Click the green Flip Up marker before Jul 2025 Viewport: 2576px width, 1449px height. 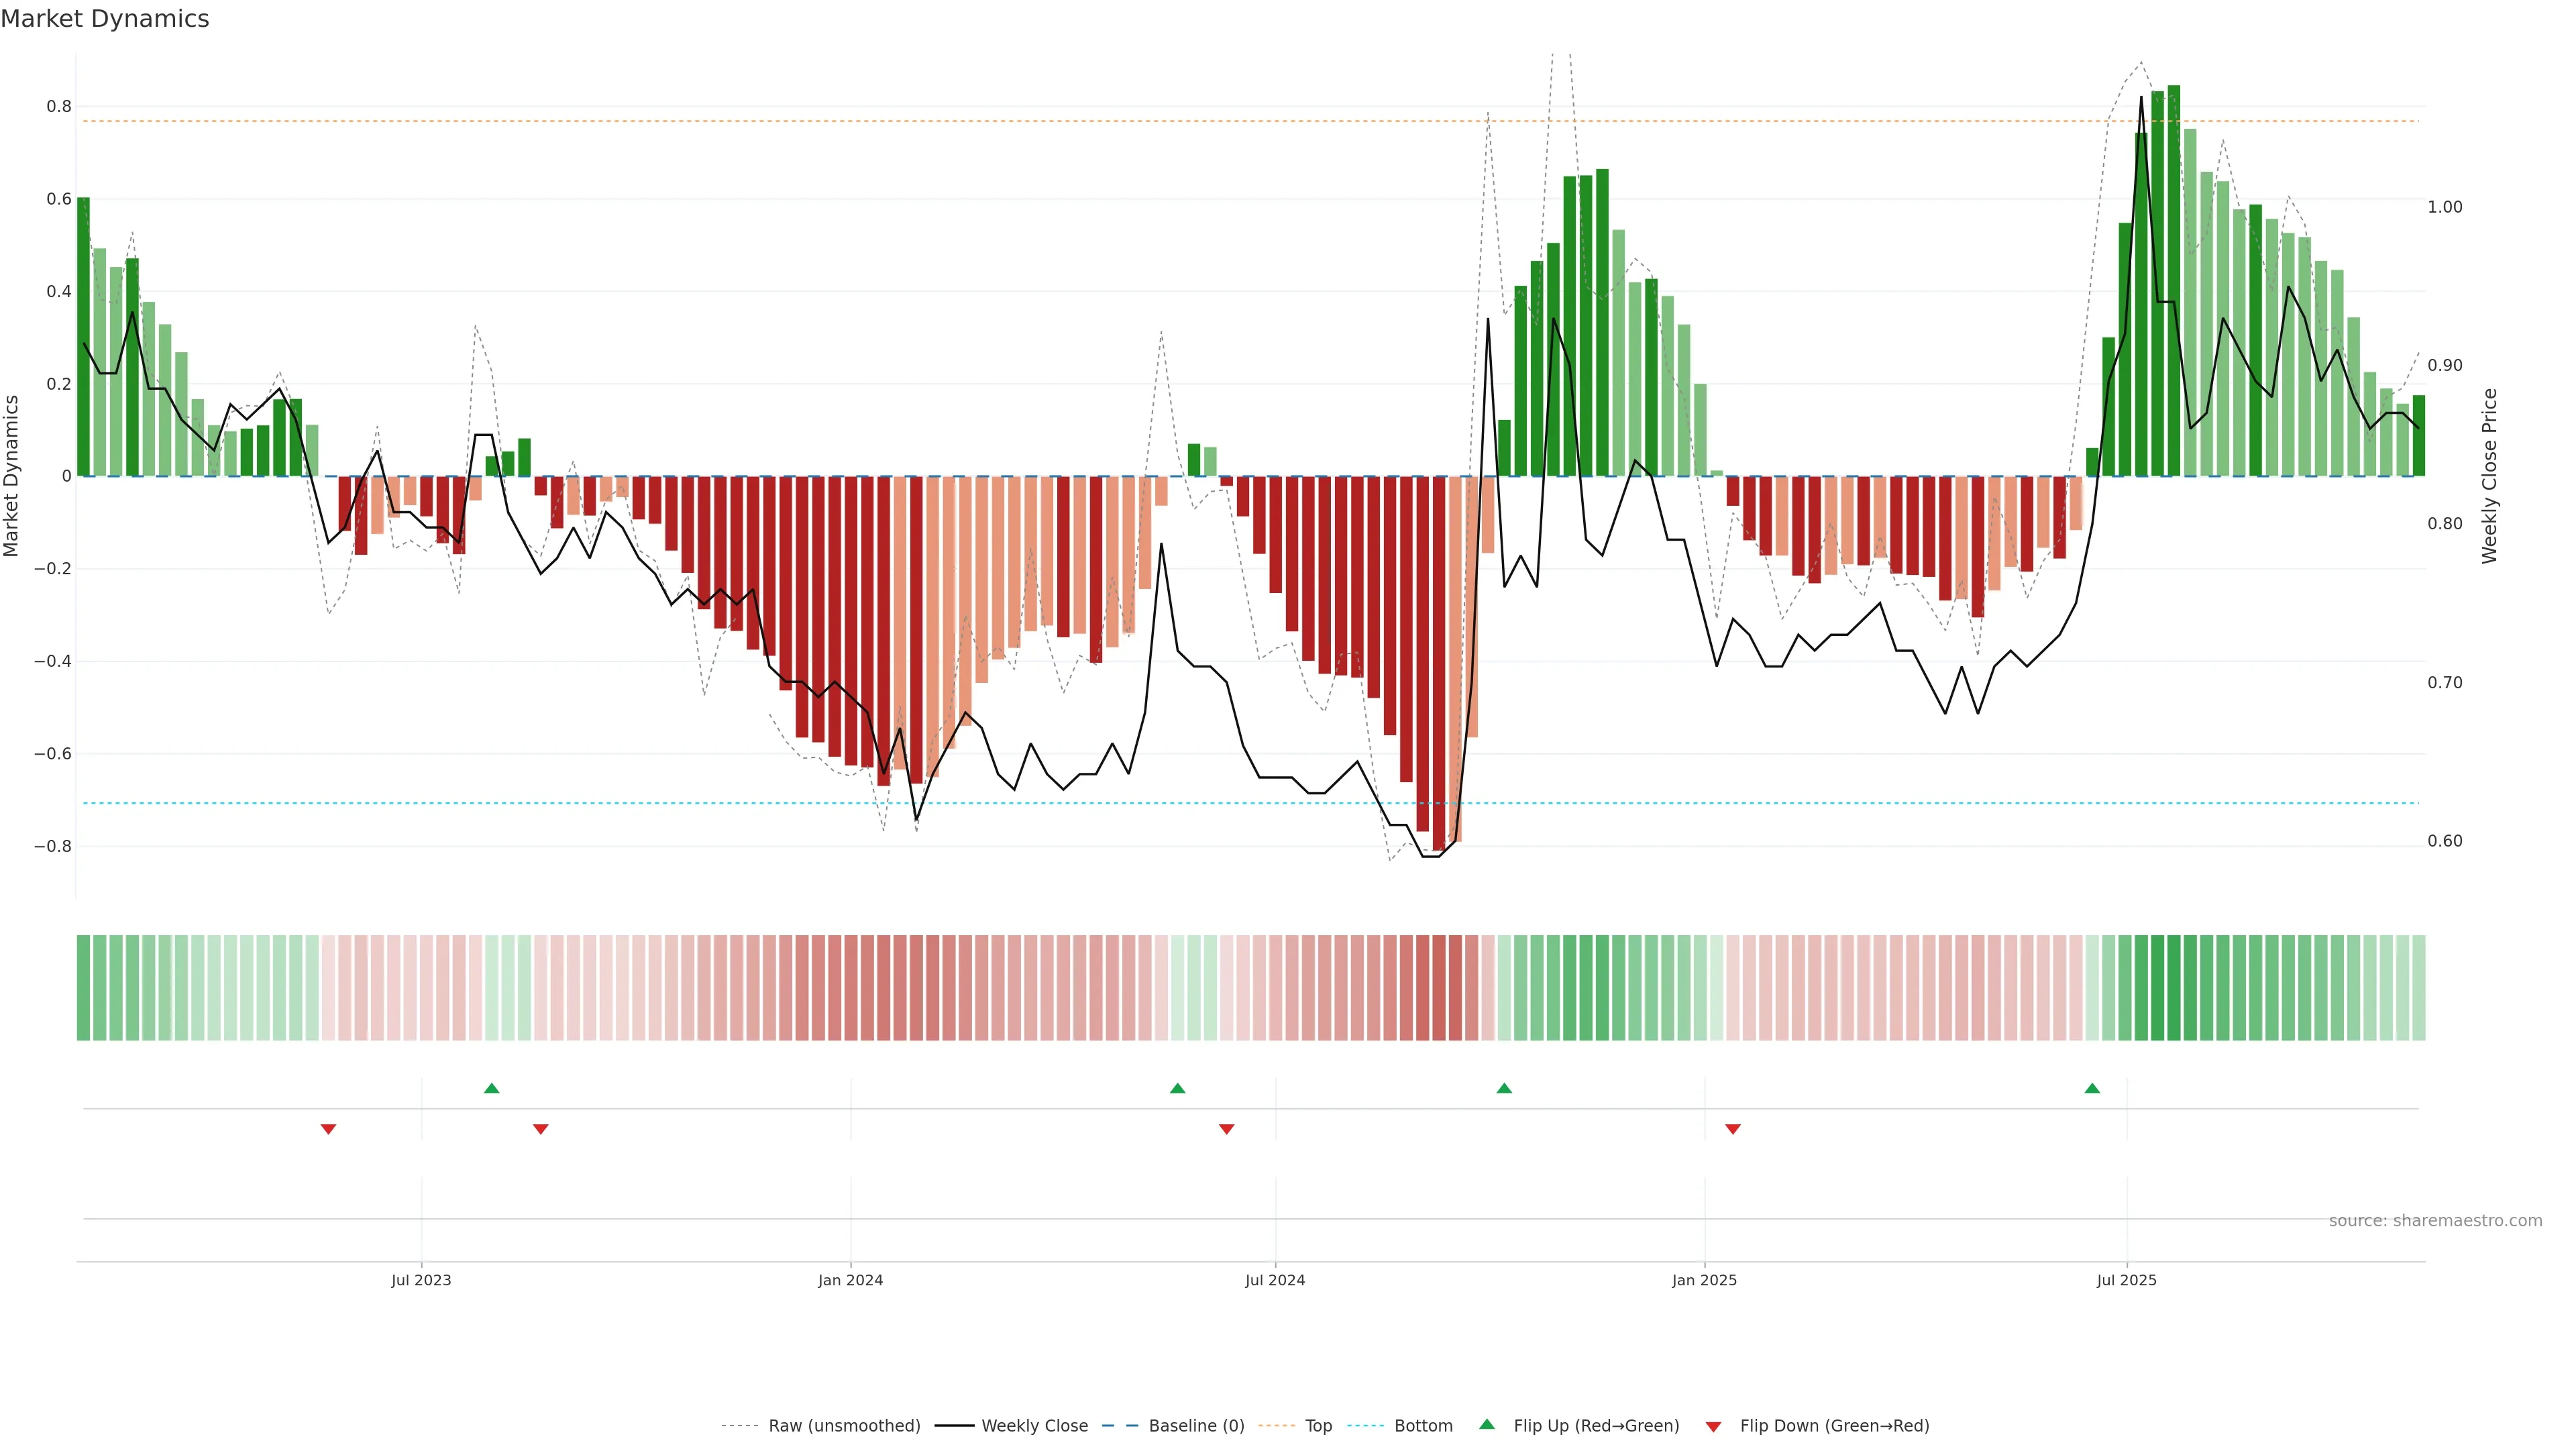(x=2092, y=1088)
